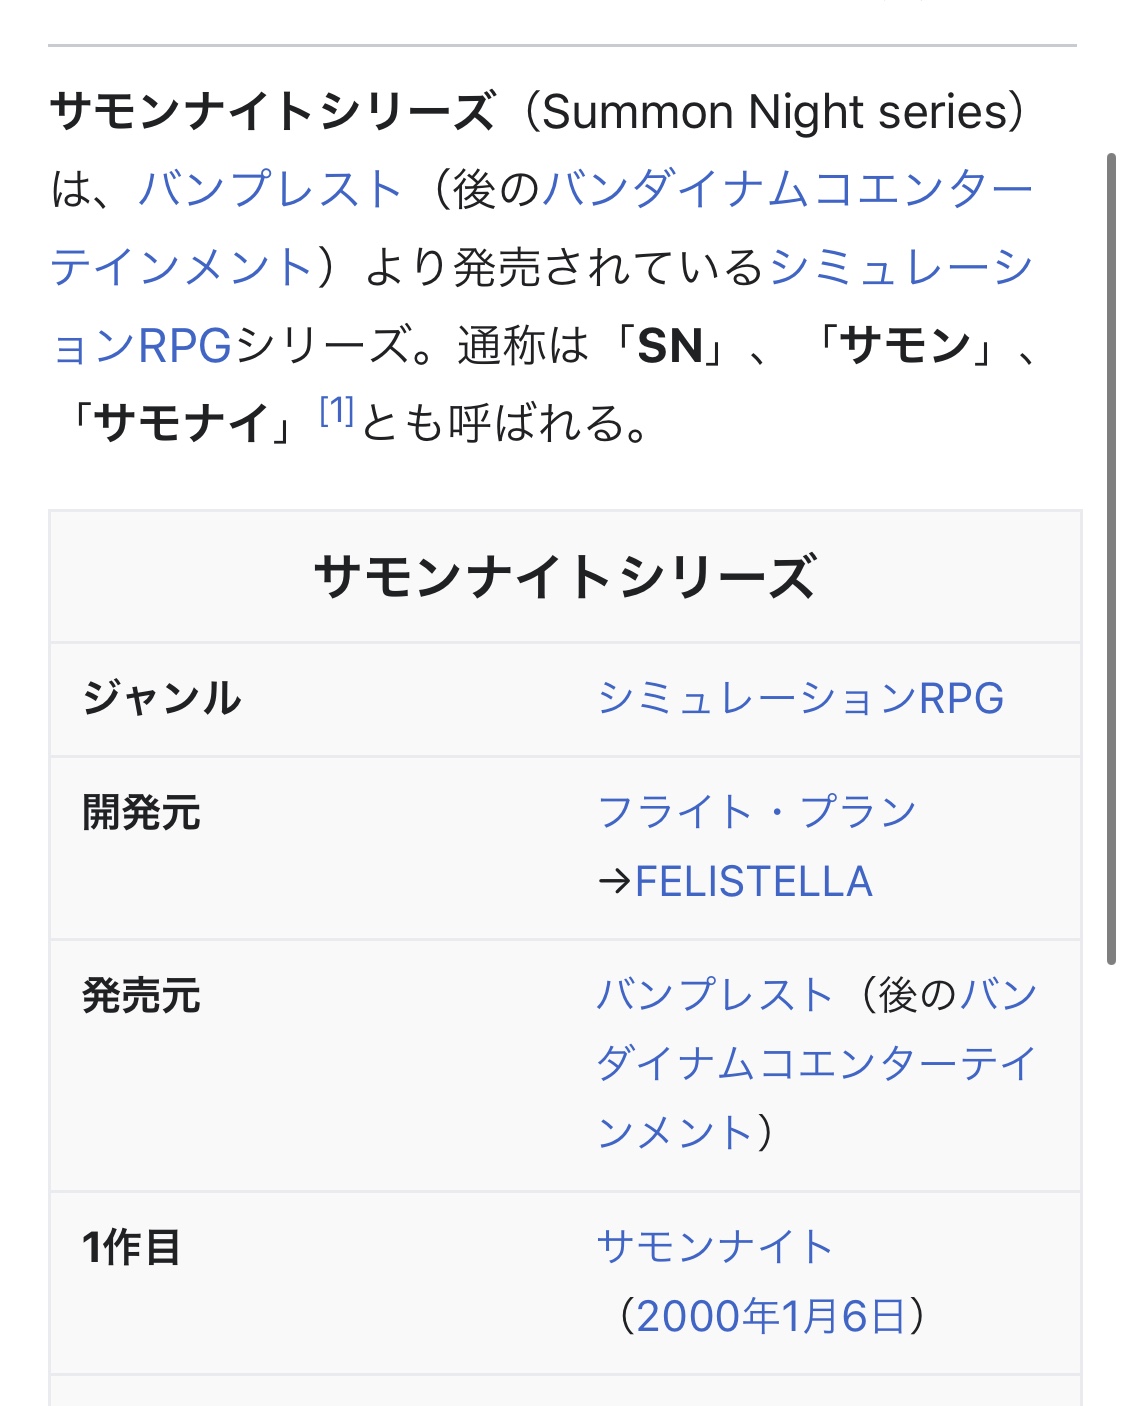Open the FELISTELLA developer link
1125x1406 pixels.
click(x=754, y=882)
